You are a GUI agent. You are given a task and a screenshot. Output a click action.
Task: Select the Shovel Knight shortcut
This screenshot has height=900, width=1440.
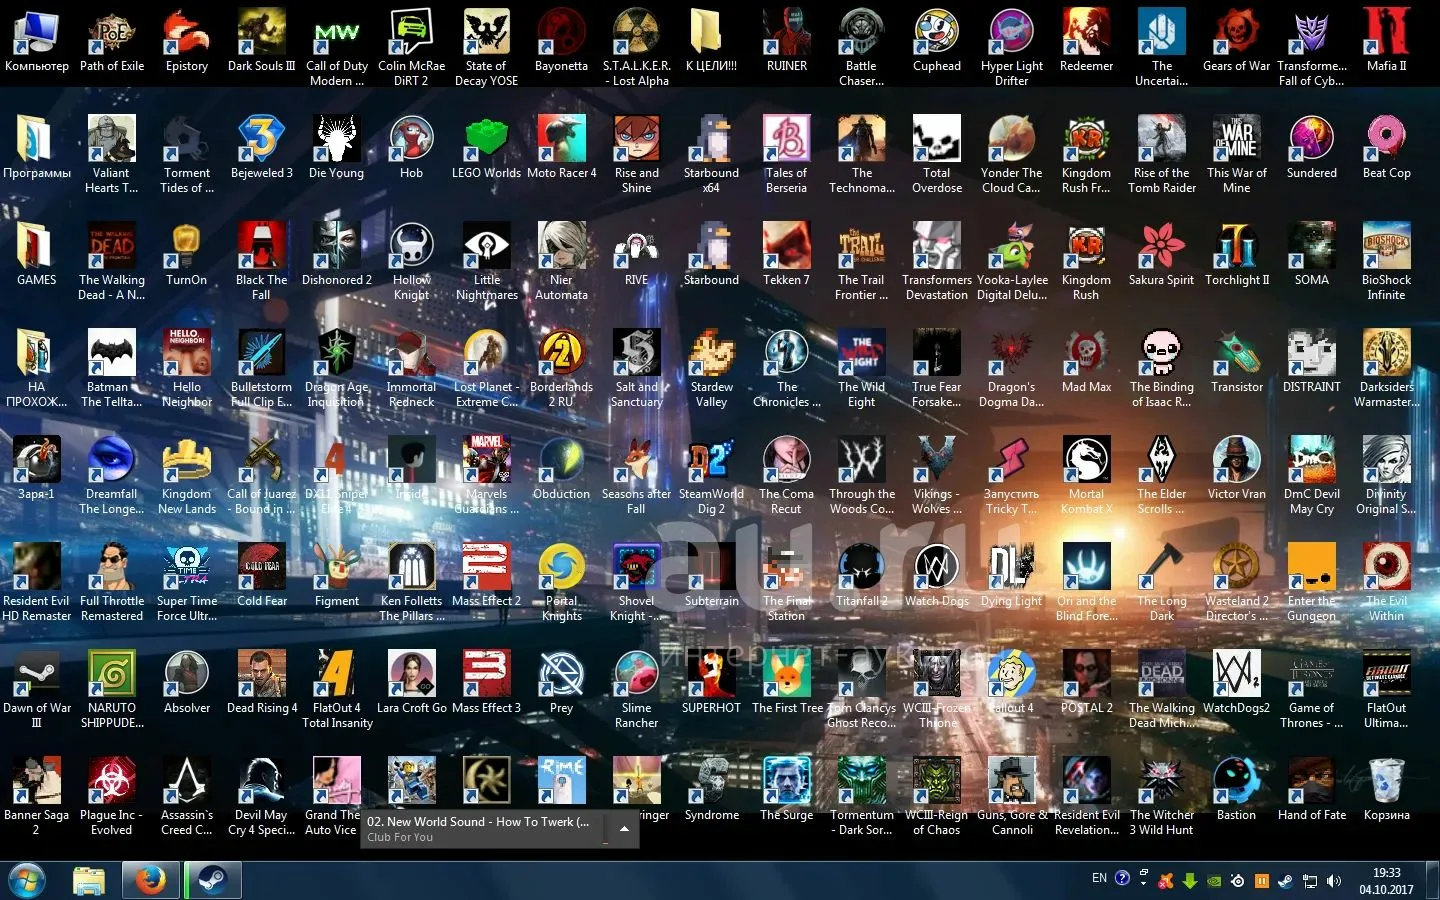coord(637,582)
